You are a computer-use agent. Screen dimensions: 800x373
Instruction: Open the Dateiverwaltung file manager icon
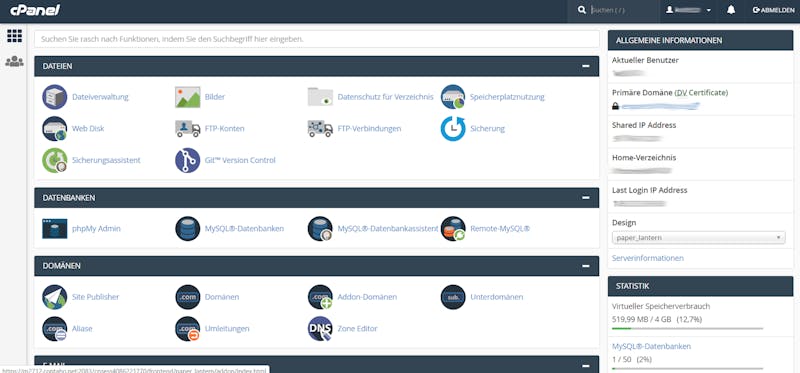click(x=55, y=97)
